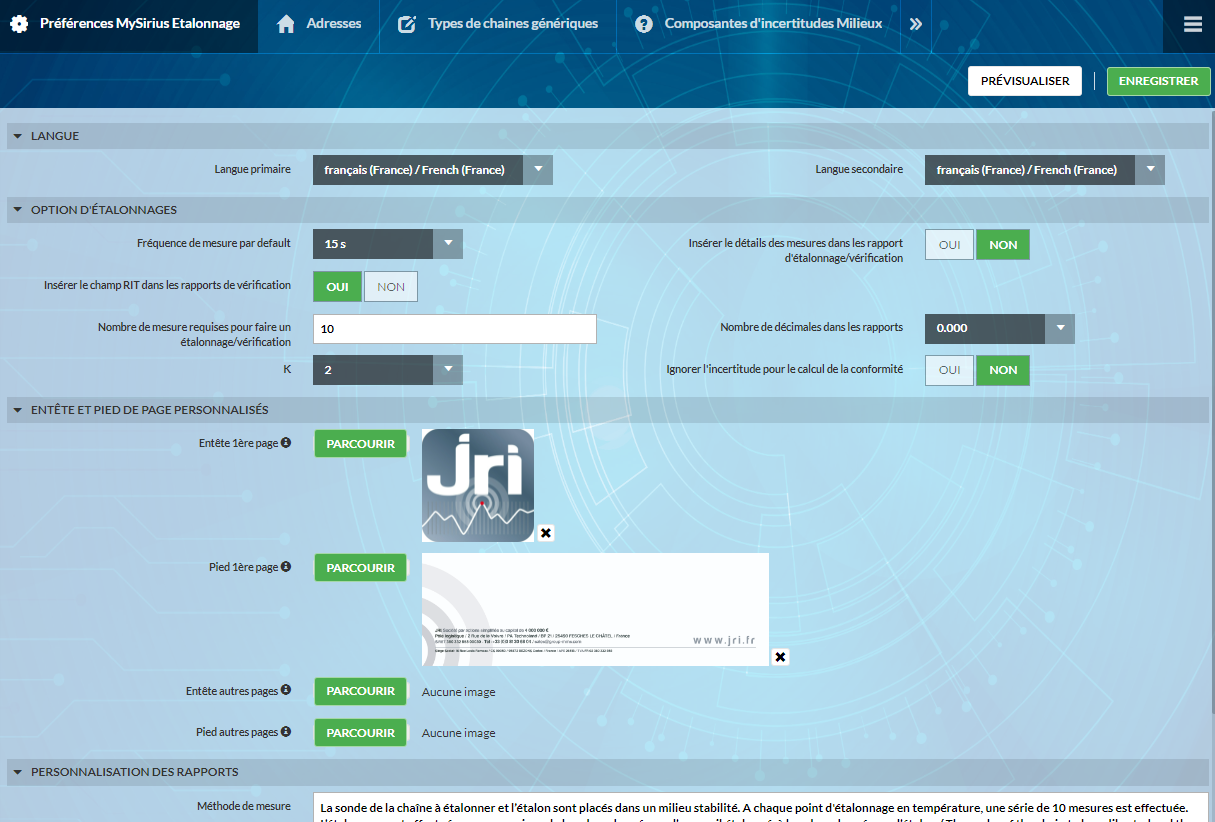Click the Préférences gear icon

click(x=19, y=24)
